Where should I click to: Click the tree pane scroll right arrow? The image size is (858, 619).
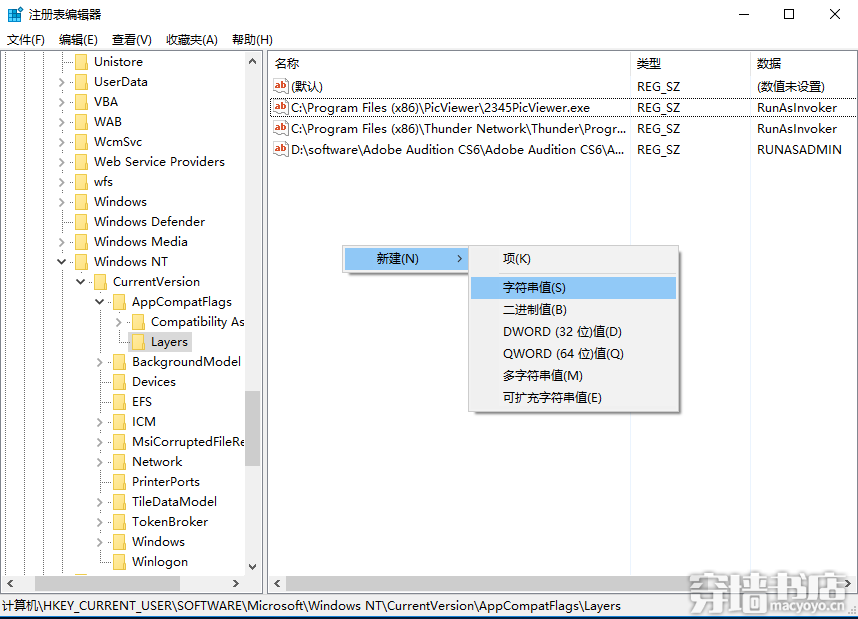click(x=236, y=583)
